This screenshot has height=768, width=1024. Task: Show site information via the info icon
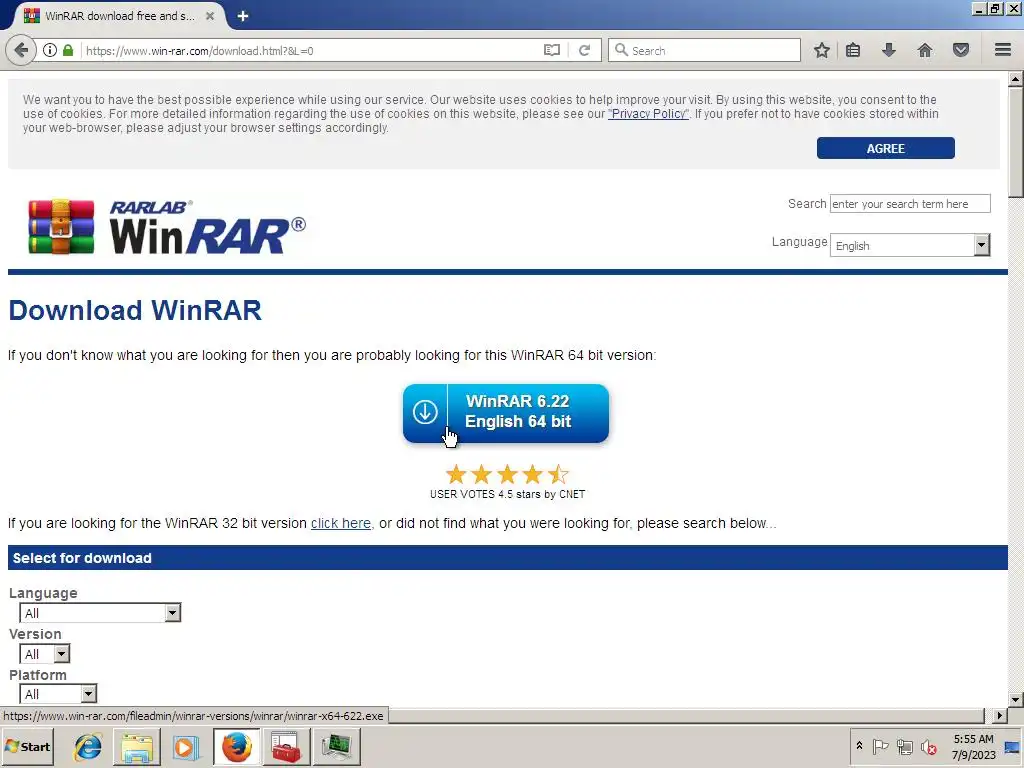(50, 50)
